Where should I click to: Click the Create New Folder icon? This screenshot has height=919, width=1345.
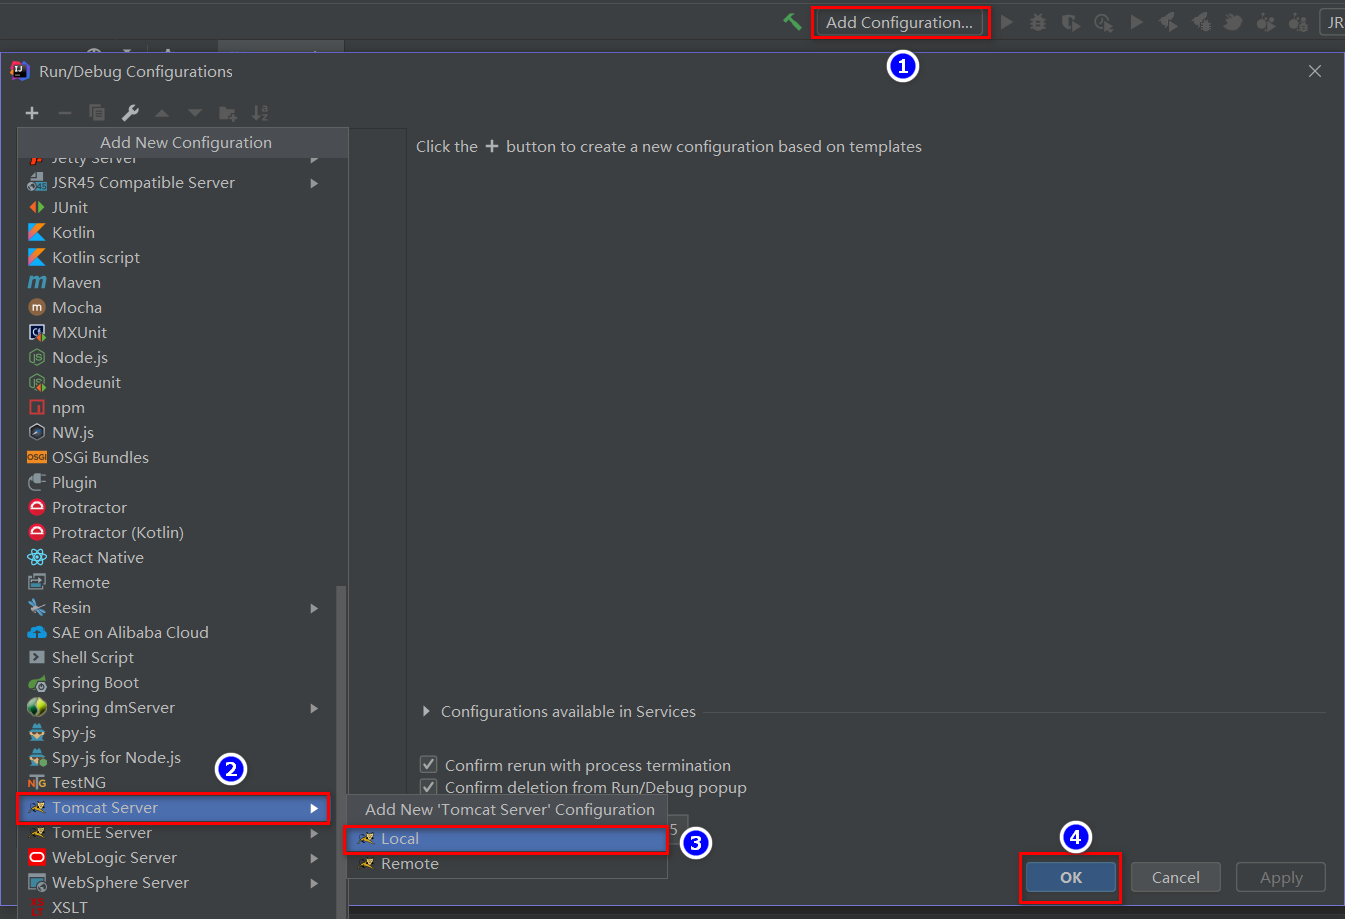point(228,113)
